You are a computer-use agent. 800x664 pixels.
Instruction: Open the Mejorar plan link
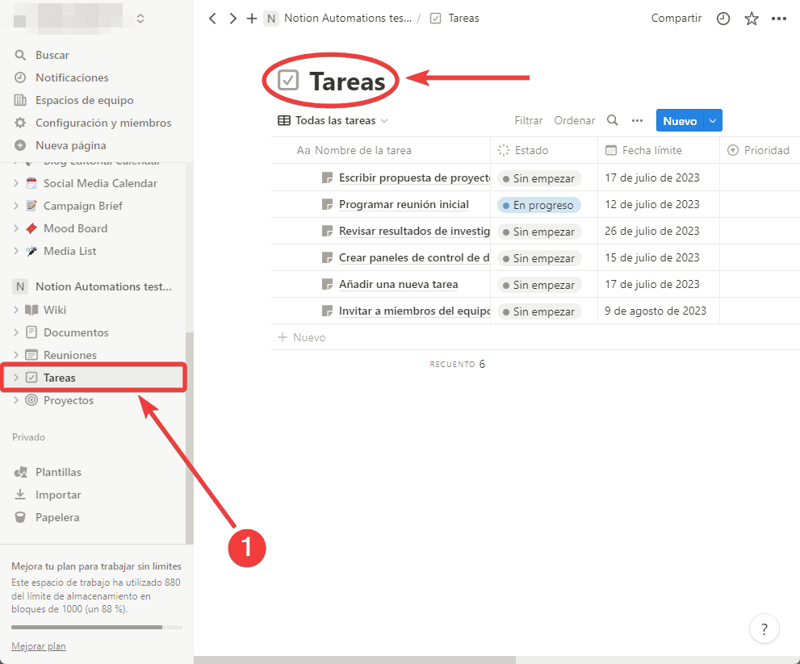coord(38,646)
